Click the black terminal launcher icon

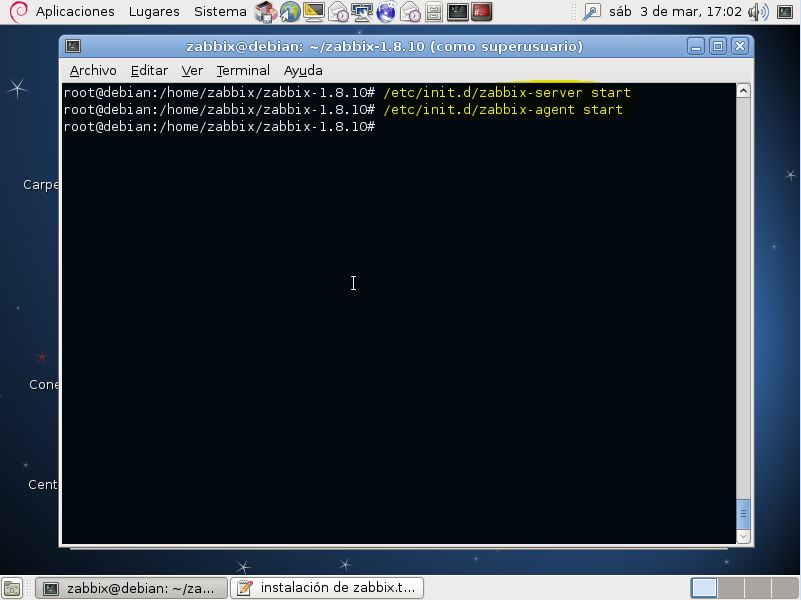[457, 12]
